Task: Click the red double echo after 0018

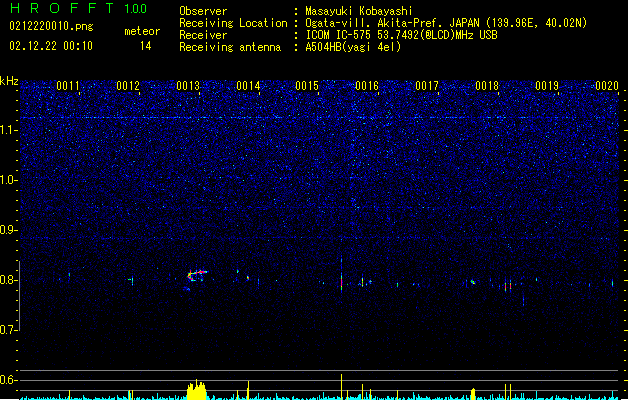Action: tap(508, 286)
